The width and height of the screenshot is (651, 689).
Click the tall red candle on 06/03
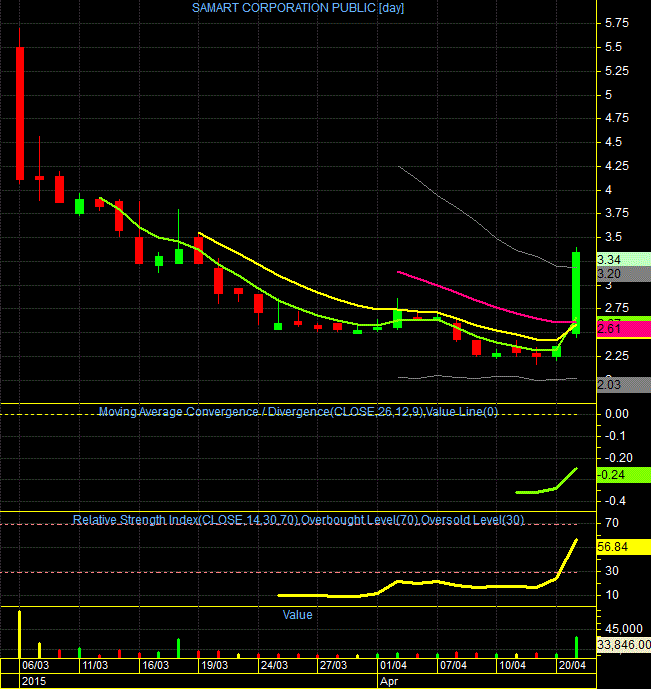tap(20, 113)
